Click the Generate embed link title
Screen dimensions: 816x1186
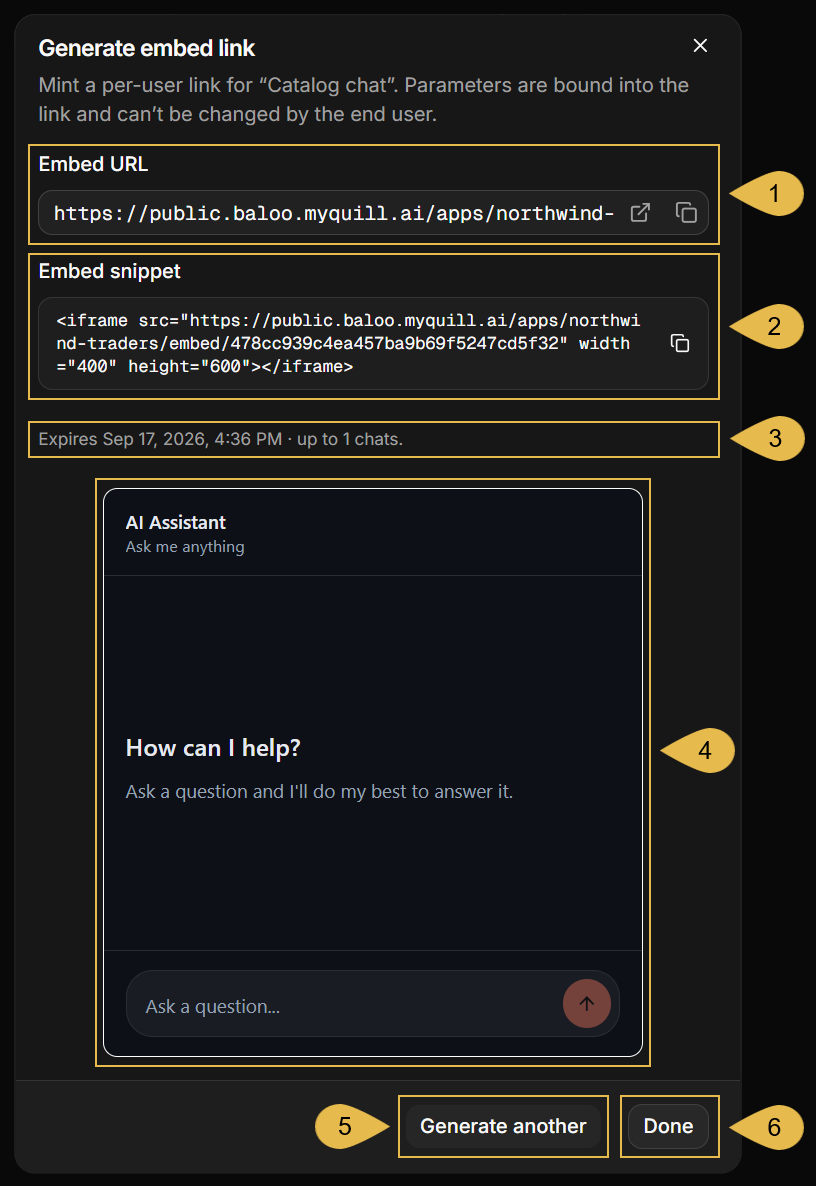147,48
